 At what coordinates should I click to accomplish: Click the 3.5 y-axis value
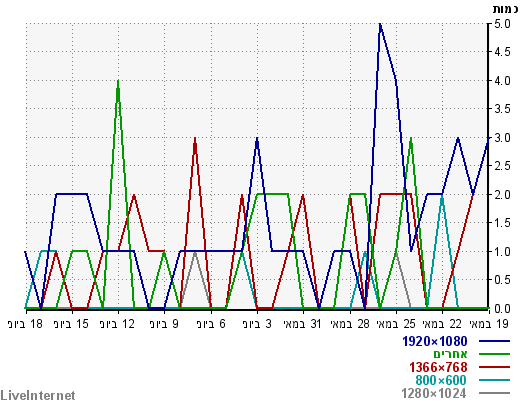pos(502,109)
